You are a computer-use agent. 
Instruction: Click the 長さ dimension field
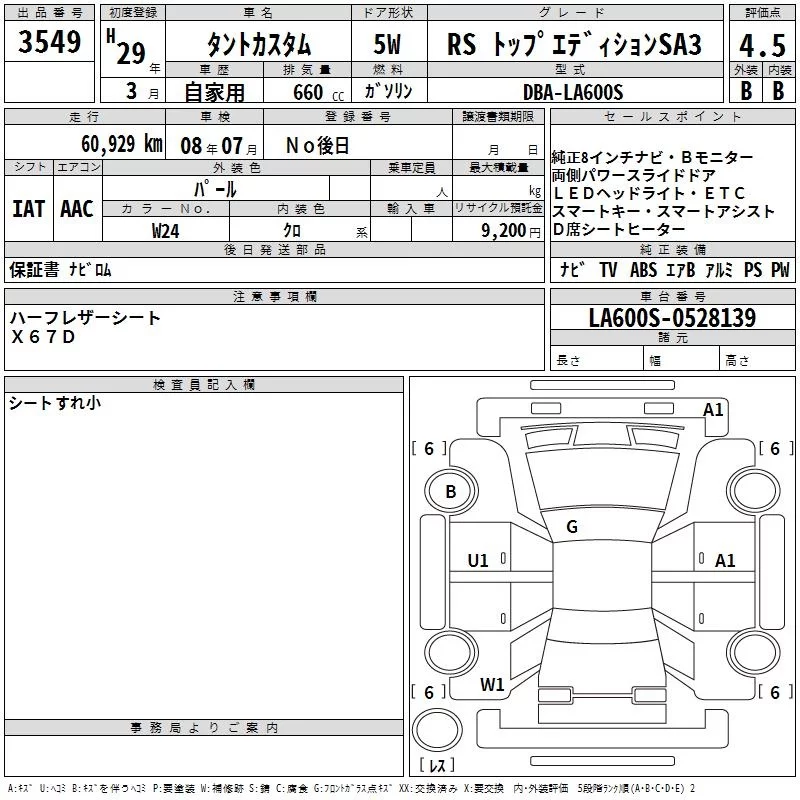click(596, 360)
